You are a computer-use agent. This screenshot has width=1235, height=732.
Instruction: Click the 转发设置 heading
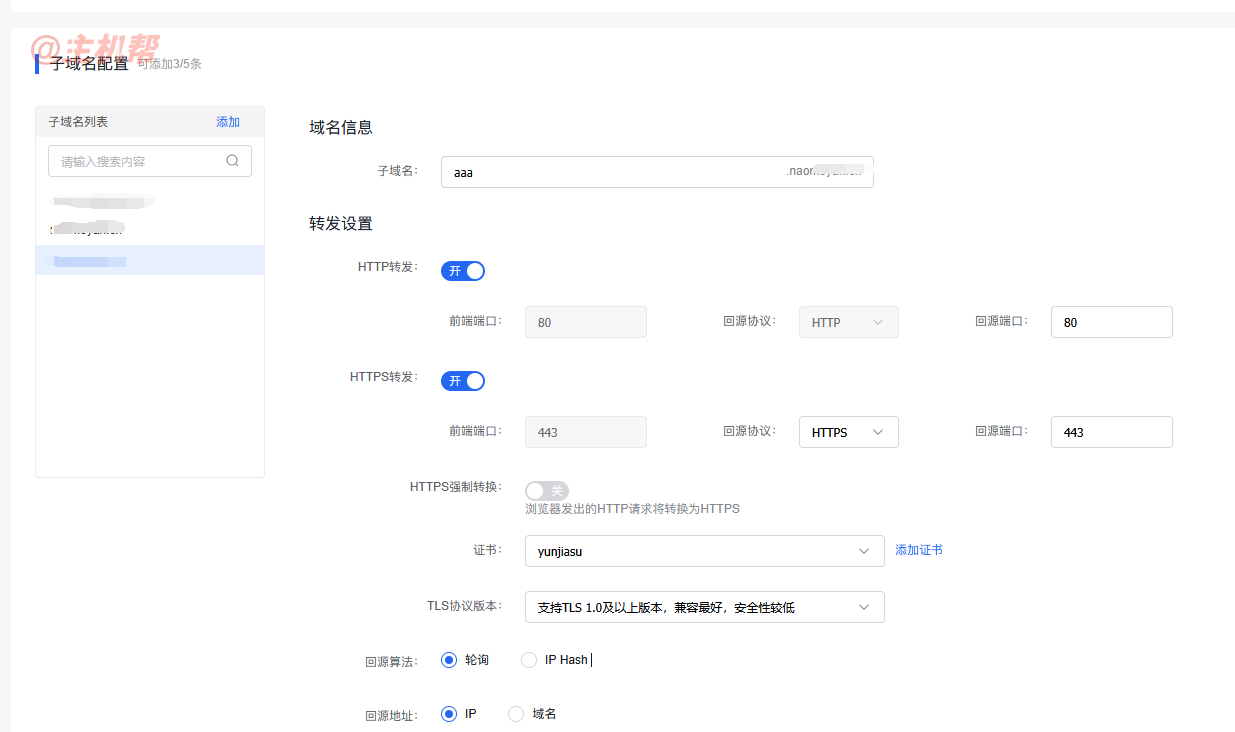click(341, 223)
